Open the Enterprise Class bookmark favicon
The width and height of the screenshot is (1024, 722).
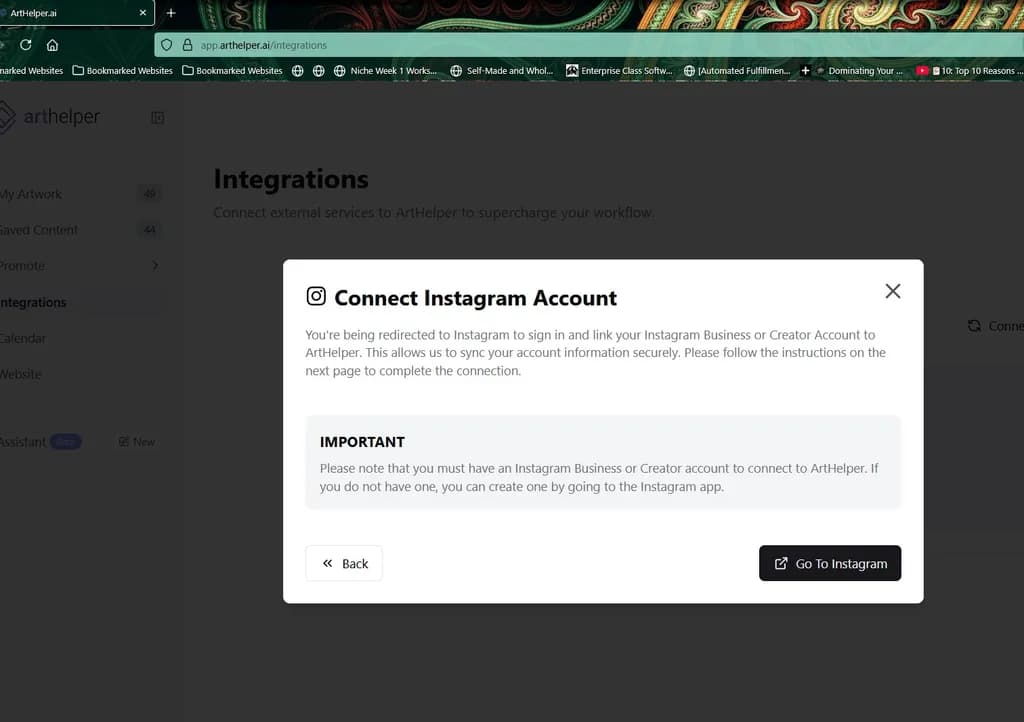pos(572,71)
